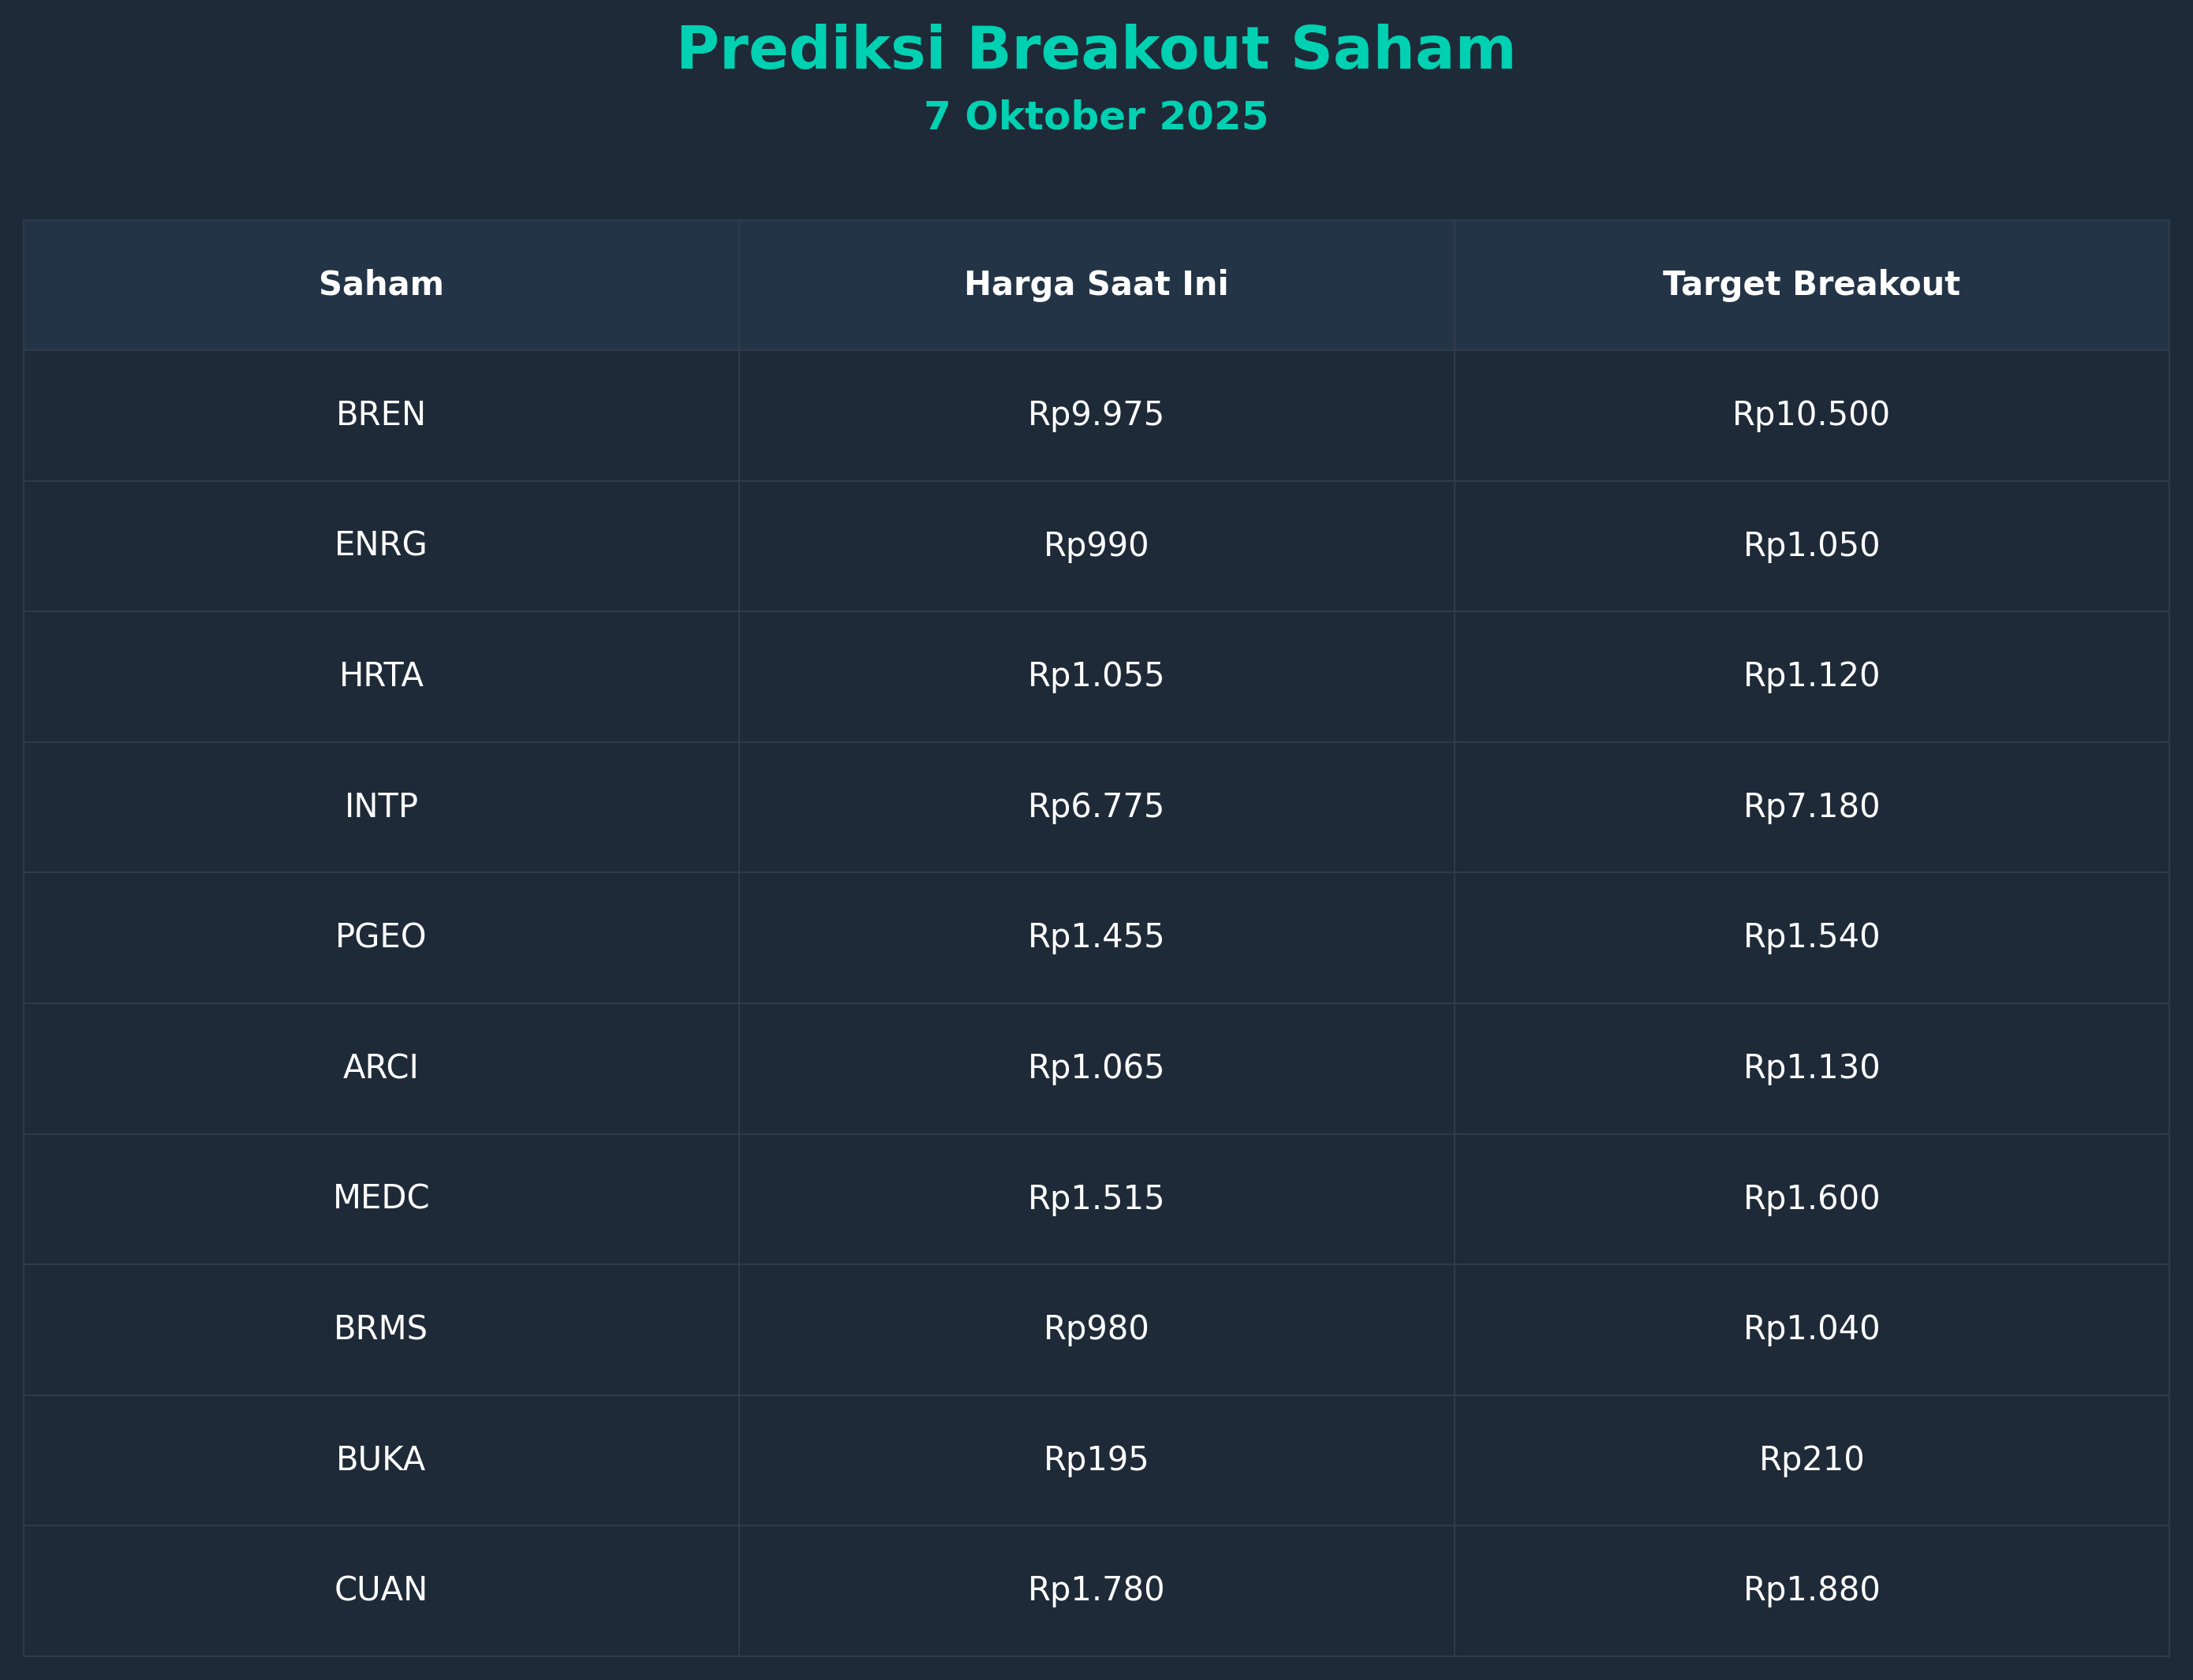
Task: Click BRMS current price Rp980
Action: point(1096,1329)
